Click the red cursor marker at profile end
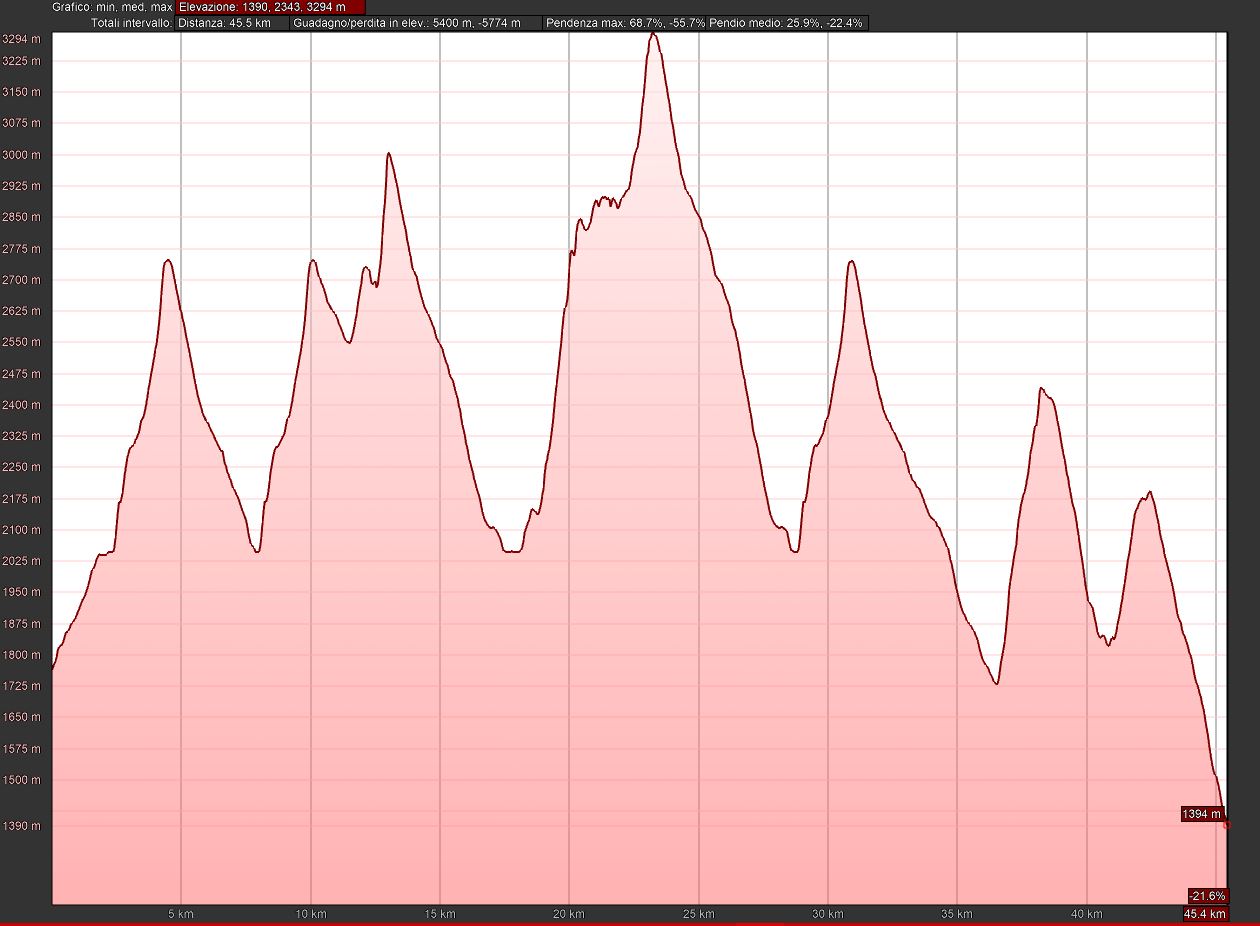1260x926 pixels. point(1227,825)
